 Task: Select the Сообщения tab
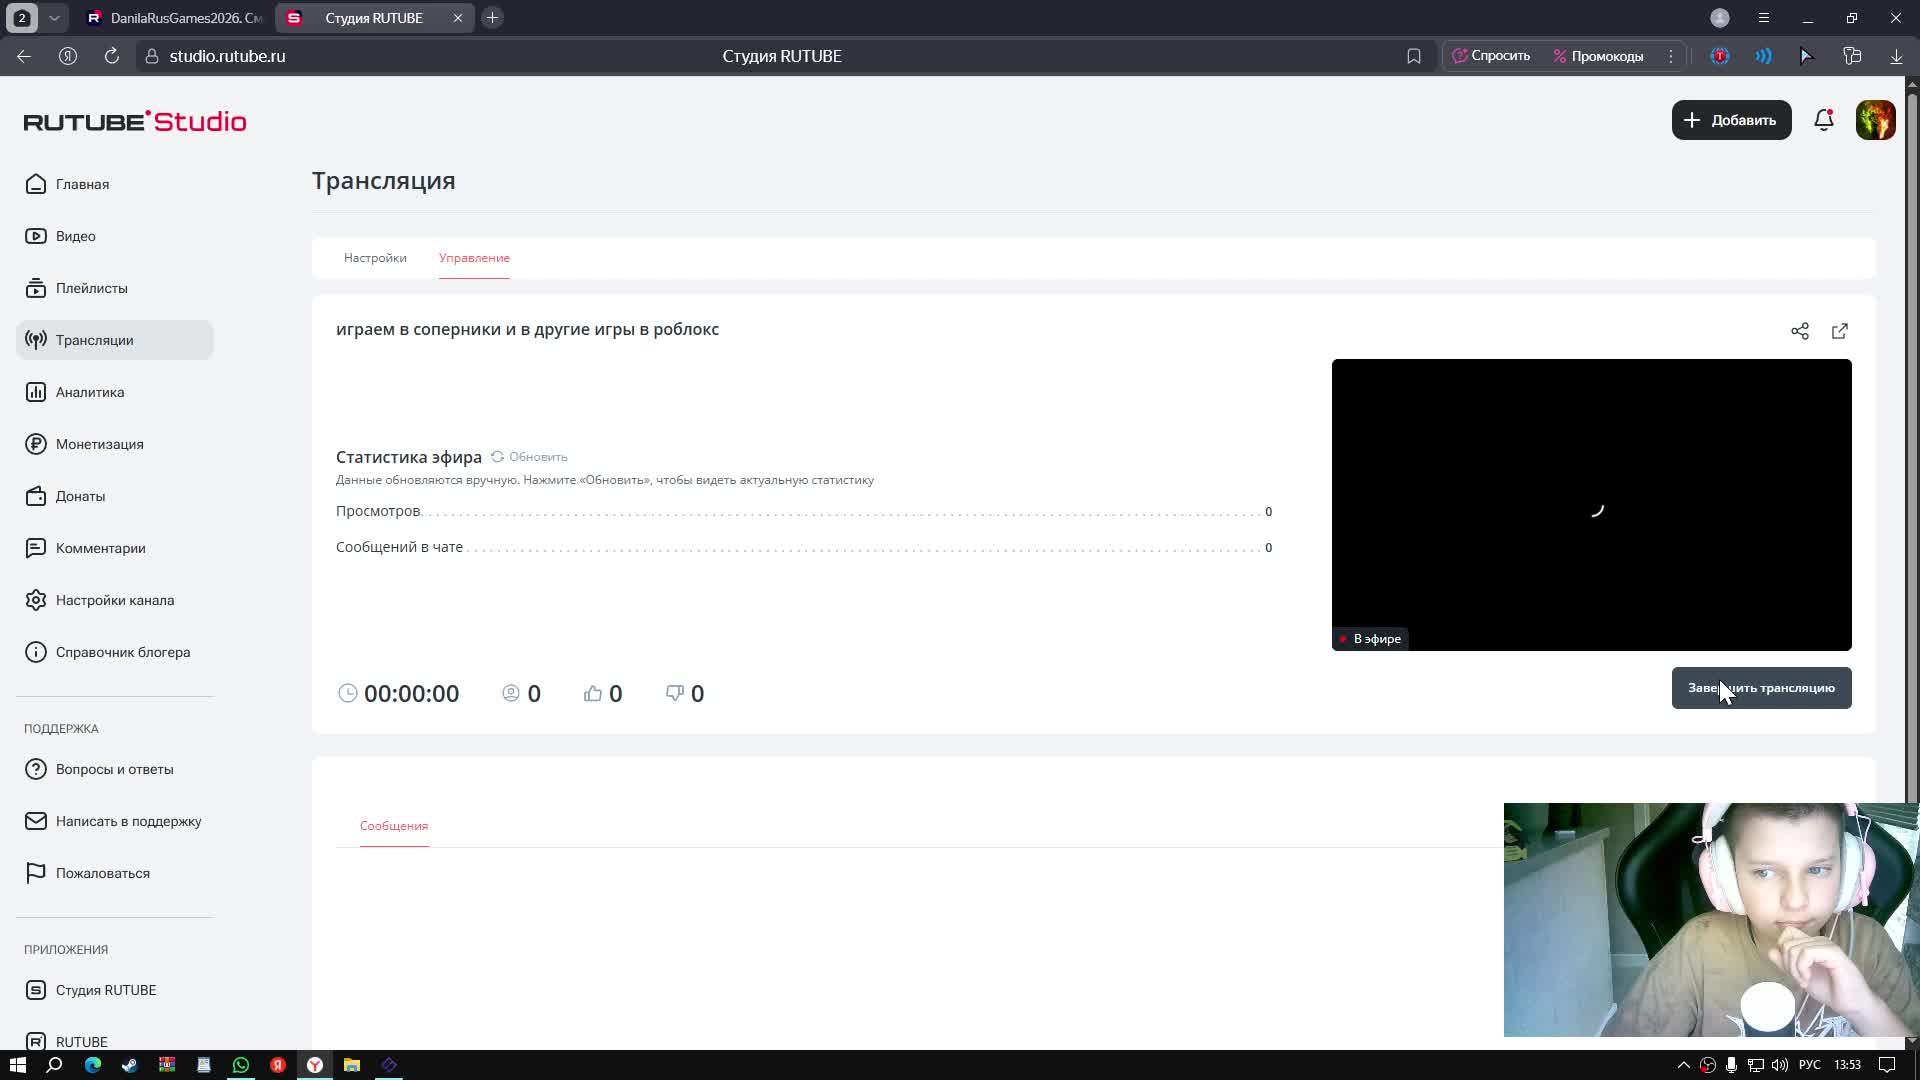(394, 826)
